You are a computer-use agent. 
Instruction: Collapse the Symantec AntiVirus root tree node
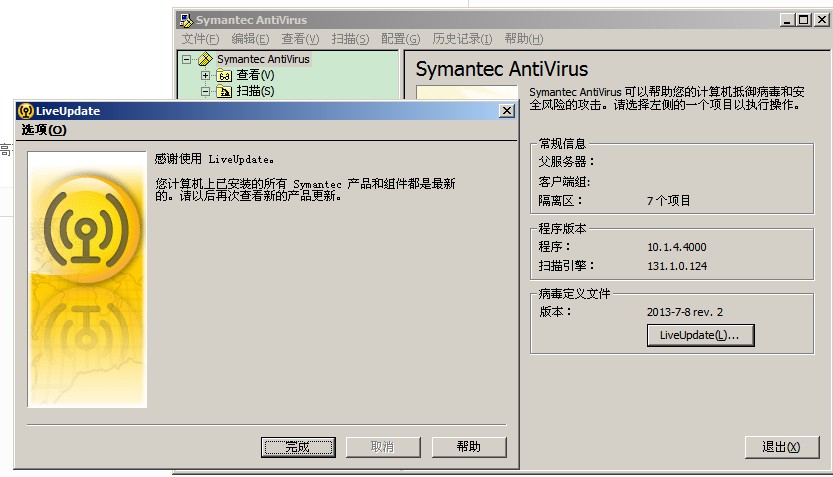coord(186,59)
